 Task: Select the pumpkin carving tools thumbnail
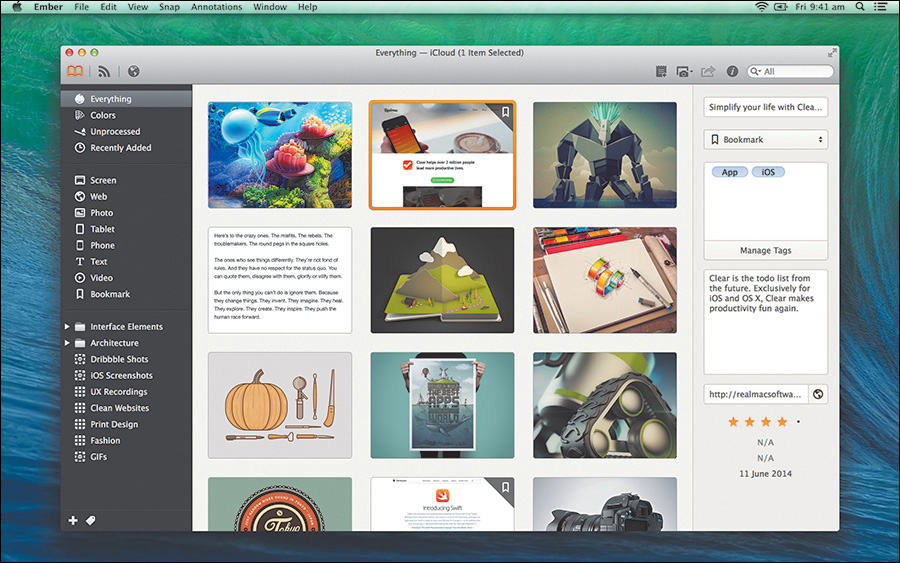coord(280,405)
